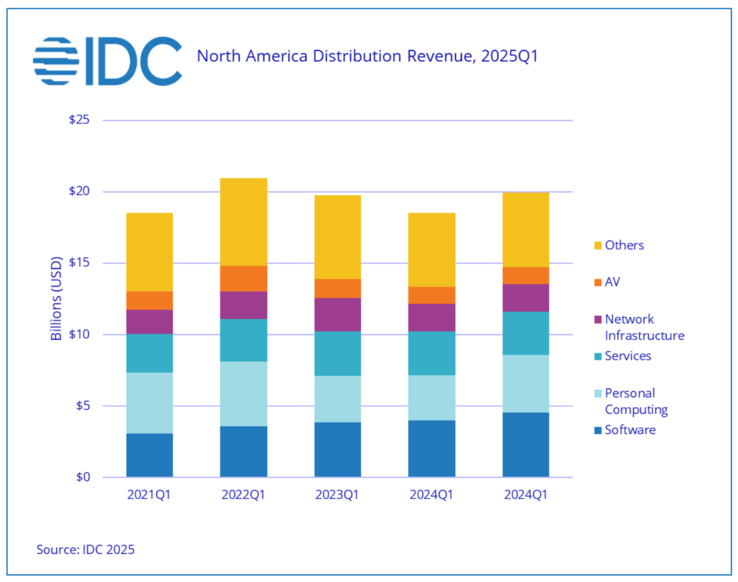Click the Others segment of 2022Q1 bar
The width and height of the screenshot is (738, 582).
coord(243,222)
